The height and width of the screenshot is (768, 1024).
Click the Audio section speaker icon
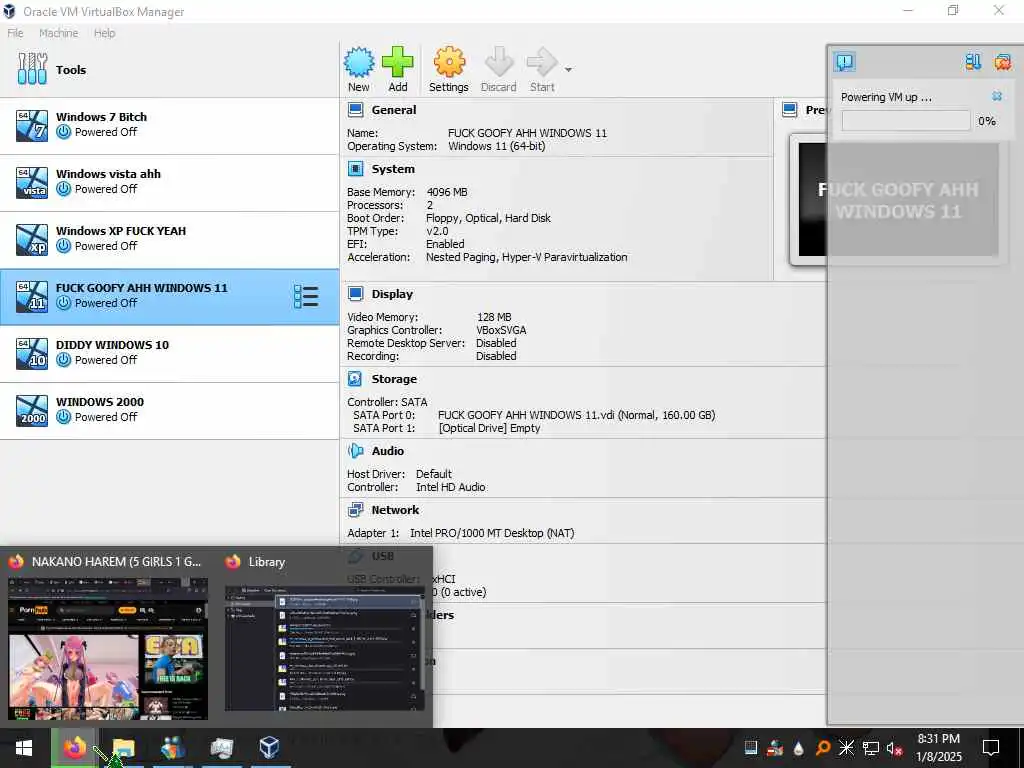(355, 451)
